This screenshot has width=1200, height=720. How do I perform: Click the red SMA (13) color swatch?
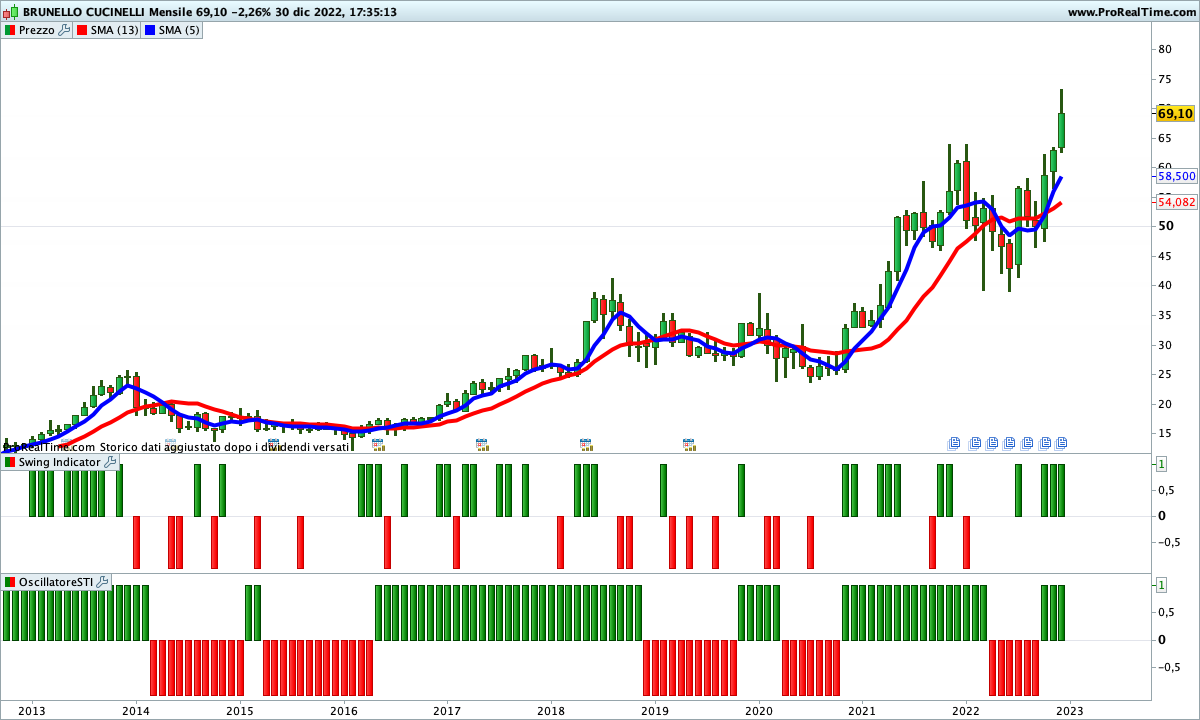pos(80,30)
